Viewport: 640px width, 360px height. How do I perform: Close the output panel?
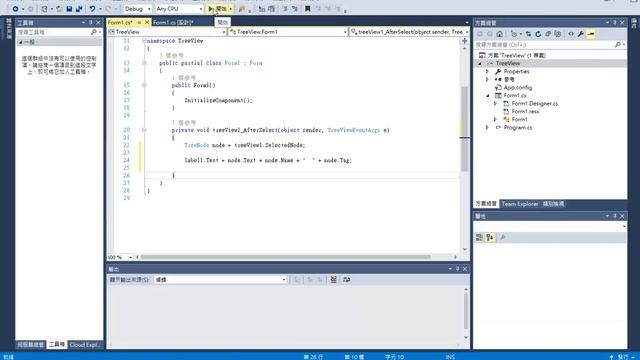[x=464, y=269]
